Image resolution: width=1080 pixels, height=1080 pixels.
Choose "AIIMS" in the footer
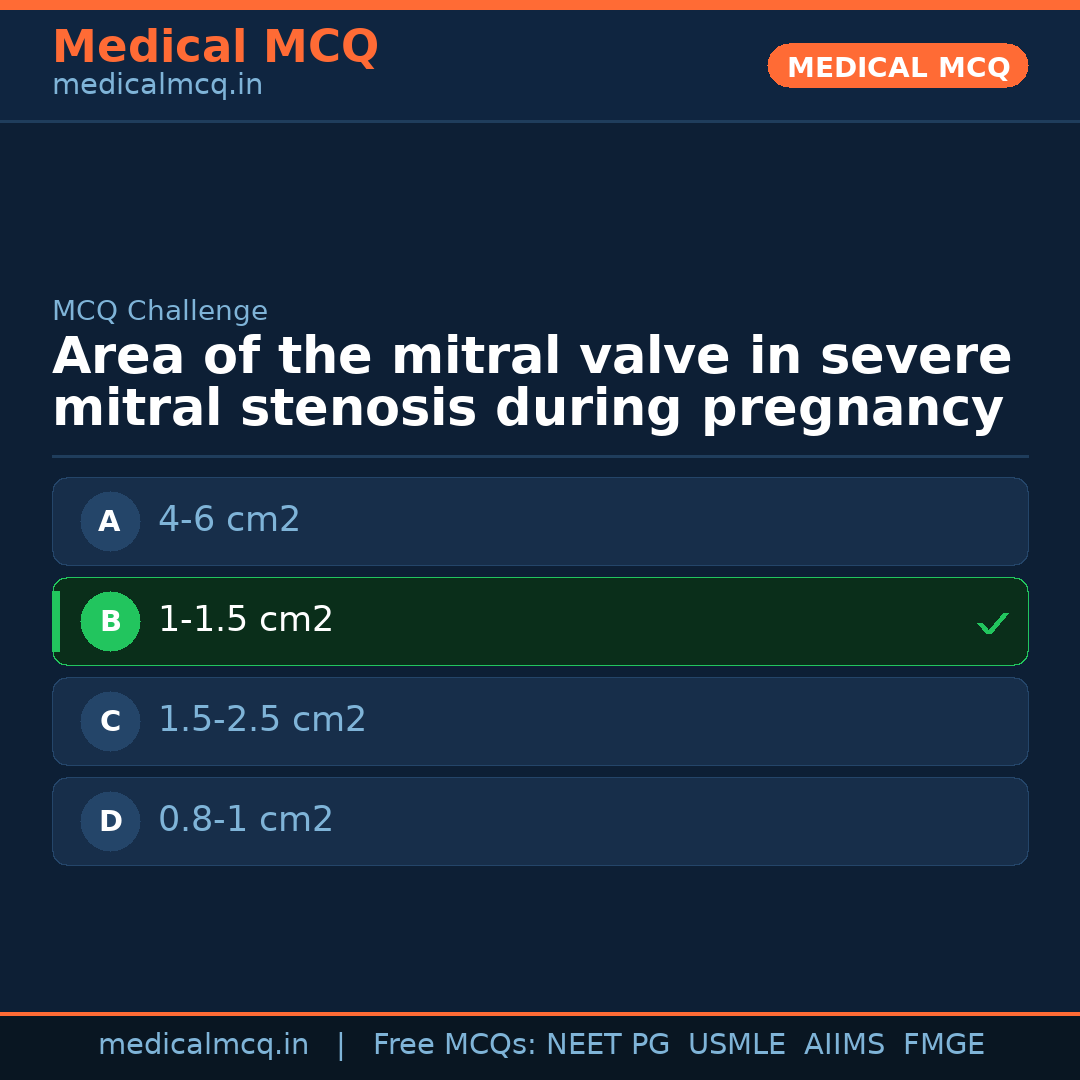(844, 1045)
